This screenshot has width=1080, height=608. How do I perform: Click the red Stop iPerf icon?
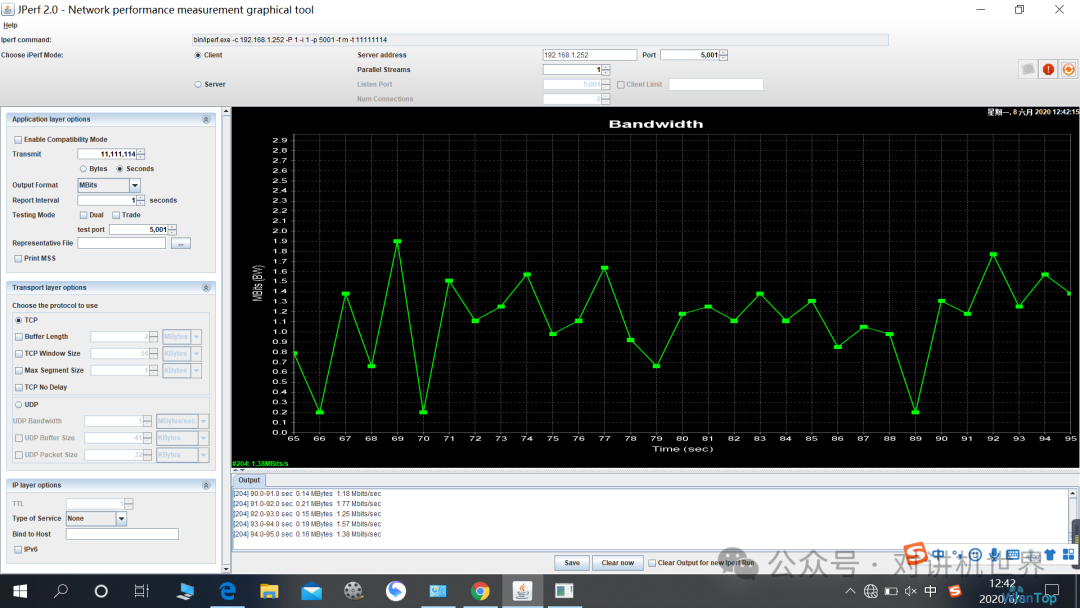1048,69
